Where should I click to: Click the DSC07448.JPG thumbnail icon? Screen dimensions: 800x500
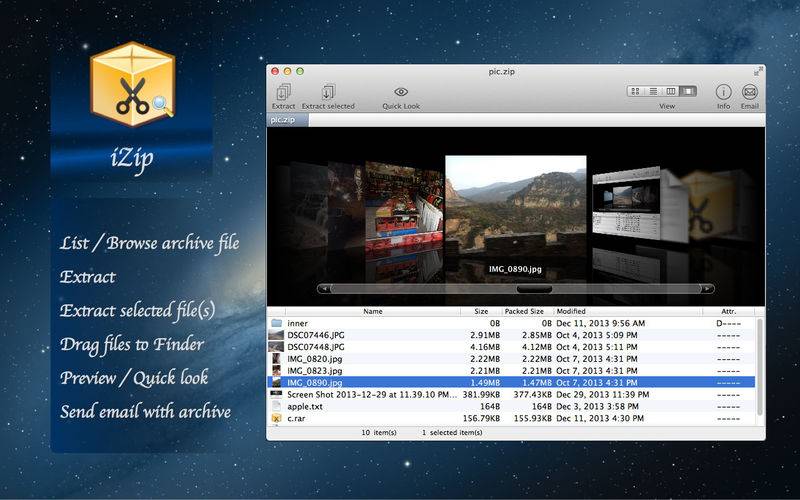[x=276, y=347]
